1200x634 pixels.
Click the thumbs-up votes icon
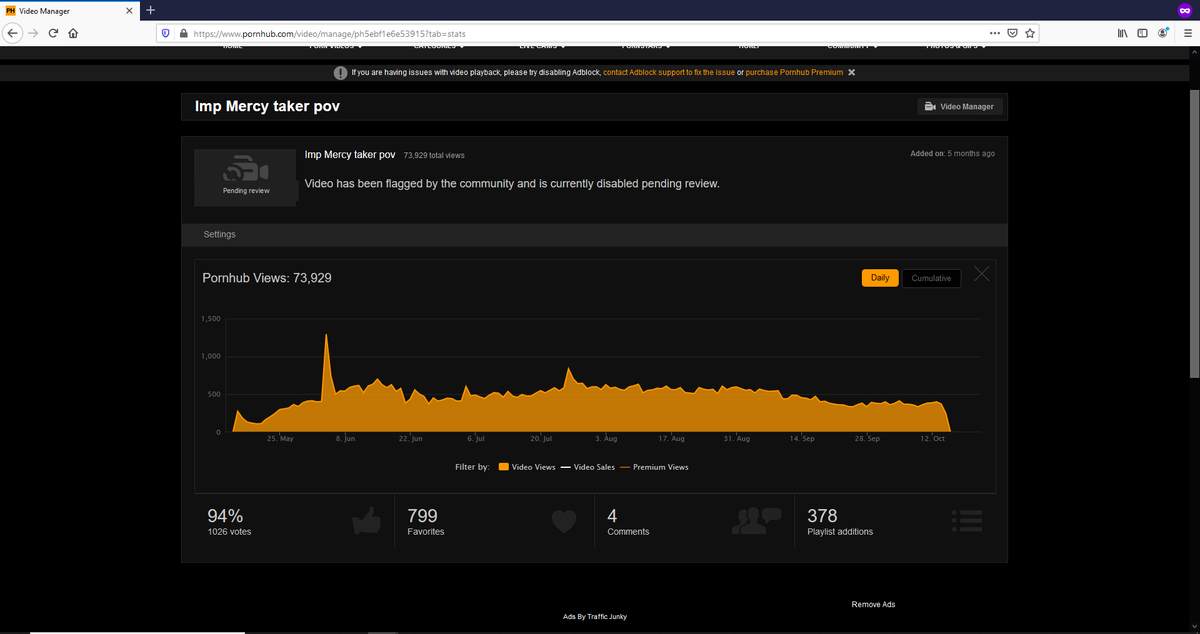click(x=368, y=521)
